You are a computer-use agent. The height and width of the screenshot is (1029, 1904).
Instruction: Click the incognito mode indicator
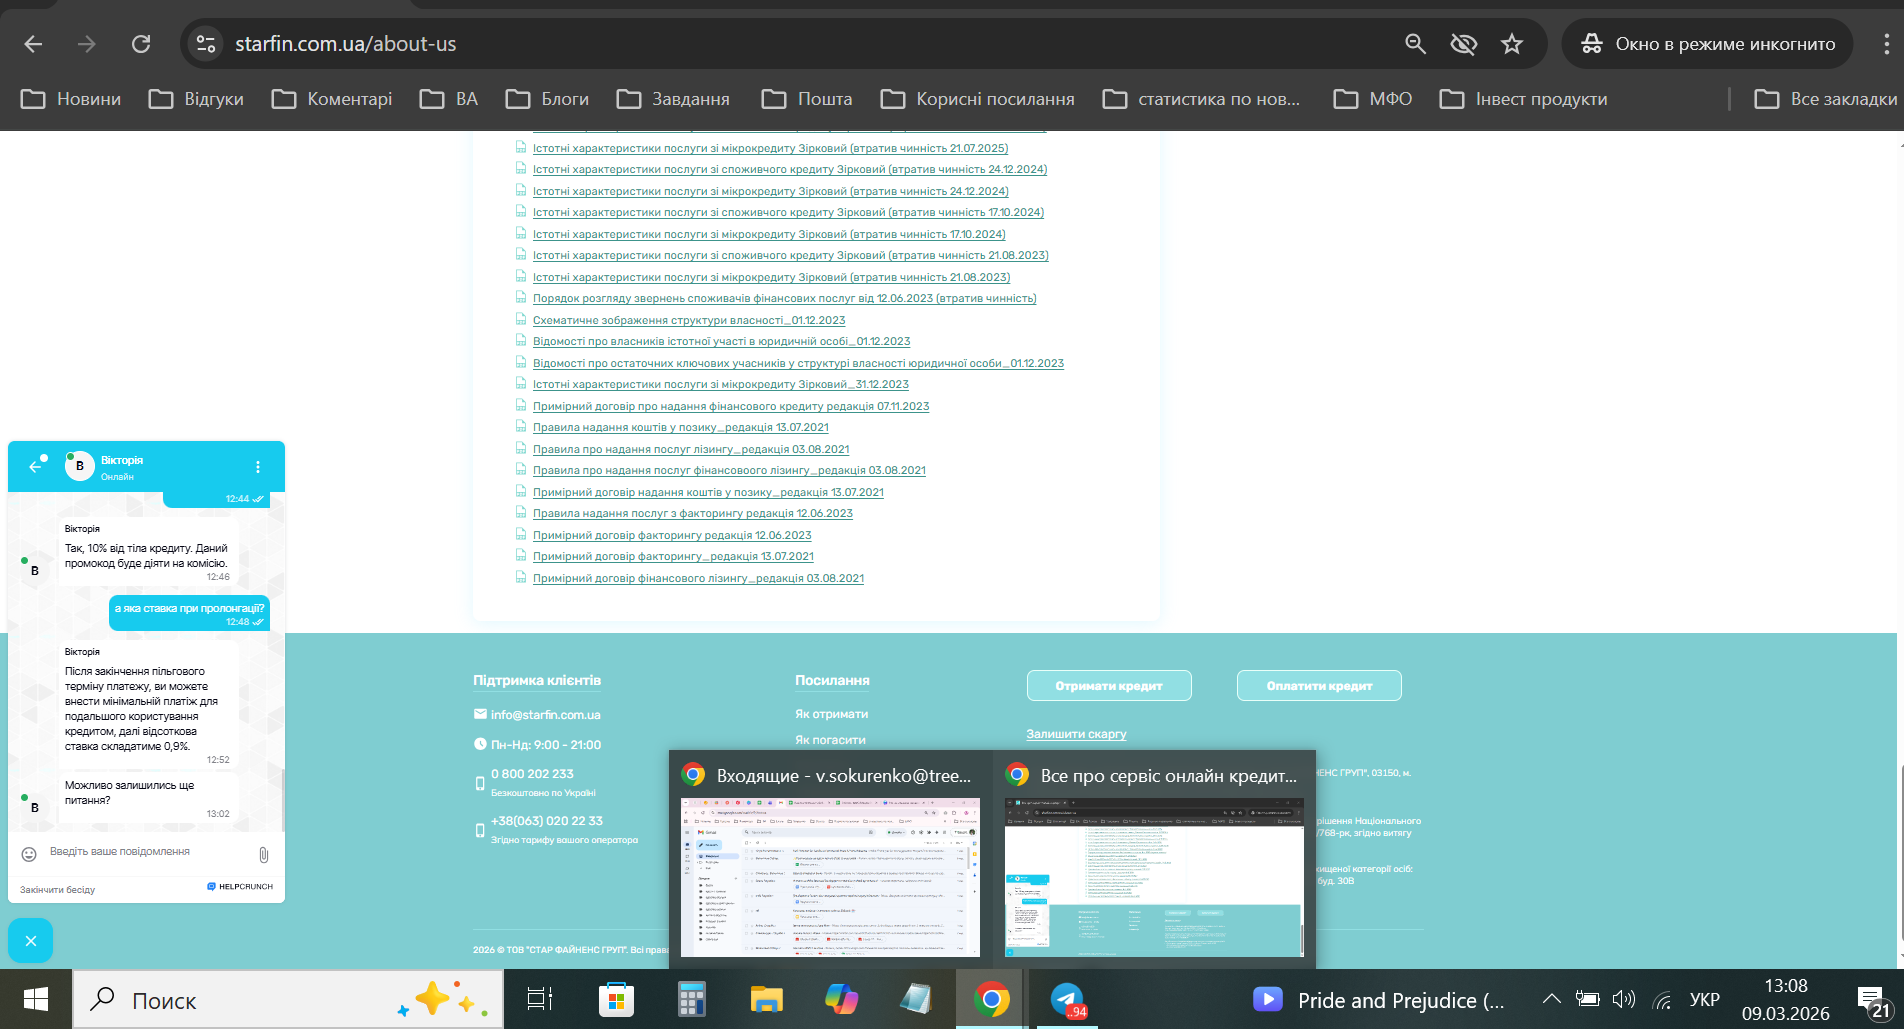click(x=1707, y=44)
